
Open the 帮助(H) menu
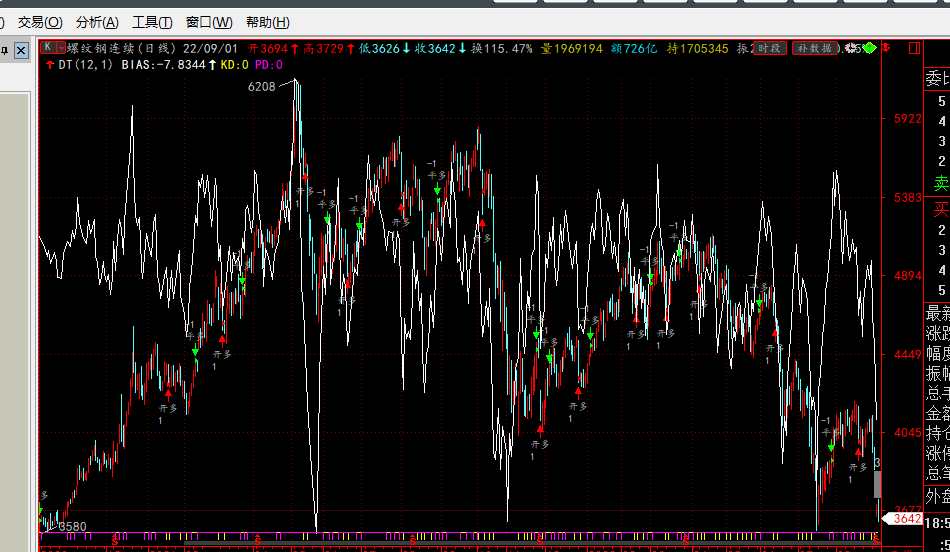tap(267, 22)
